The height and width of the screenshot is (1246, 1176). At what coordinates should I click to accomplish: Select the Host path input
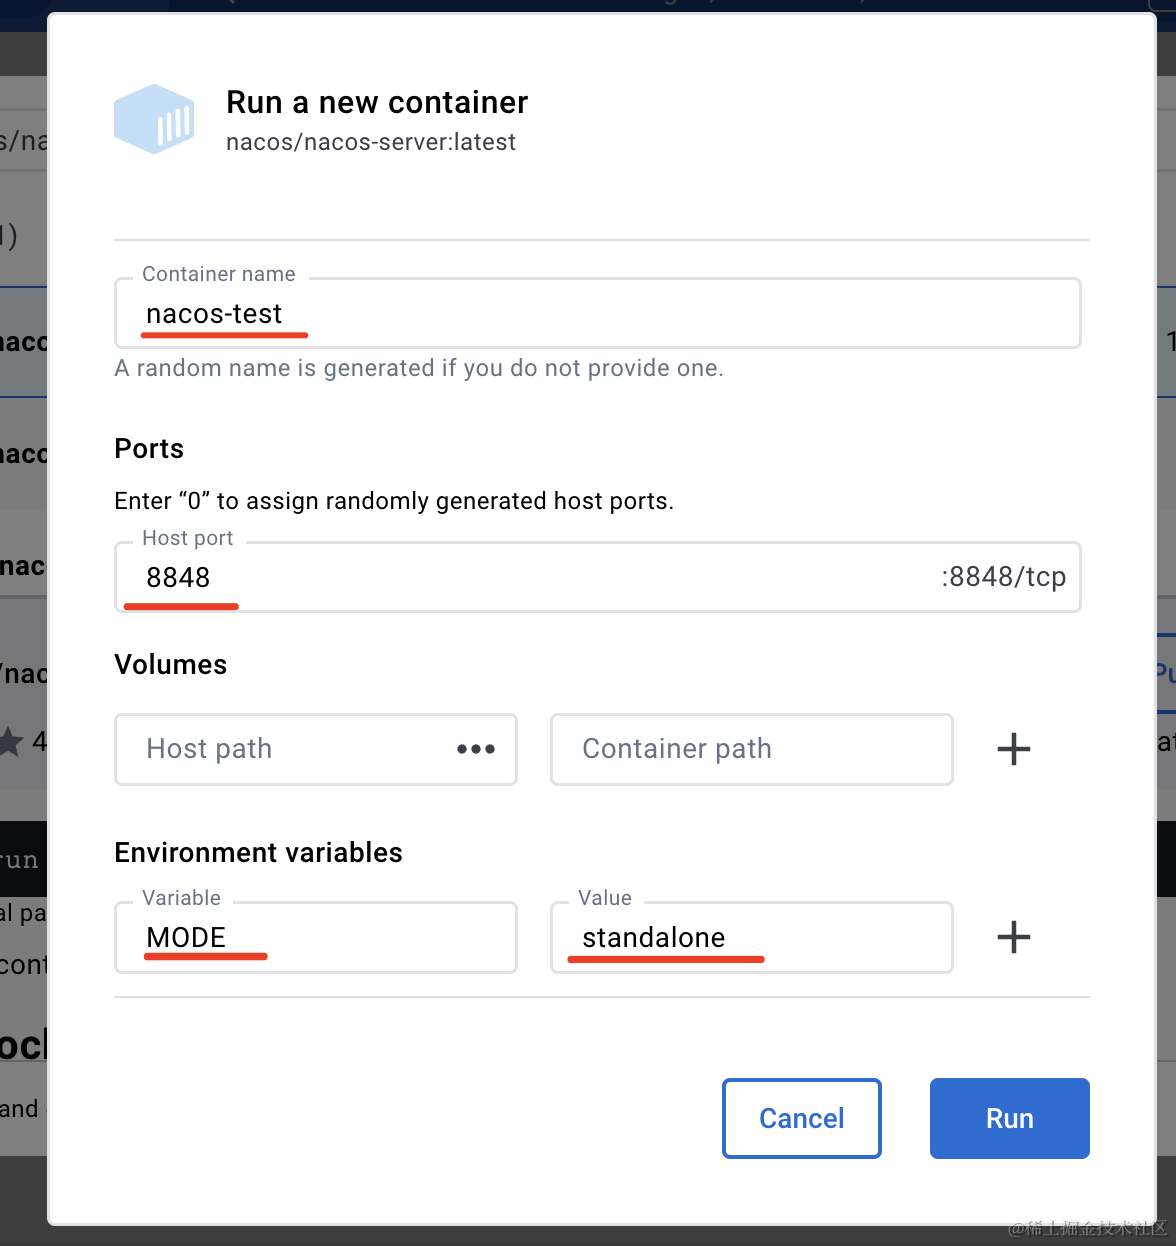[x=290, y=749]
